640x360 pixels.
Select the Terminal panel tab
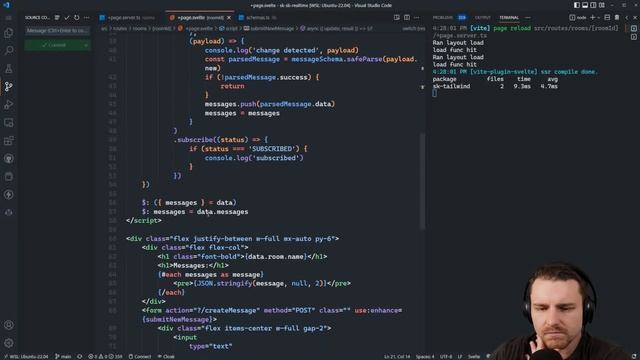point(509,18)
